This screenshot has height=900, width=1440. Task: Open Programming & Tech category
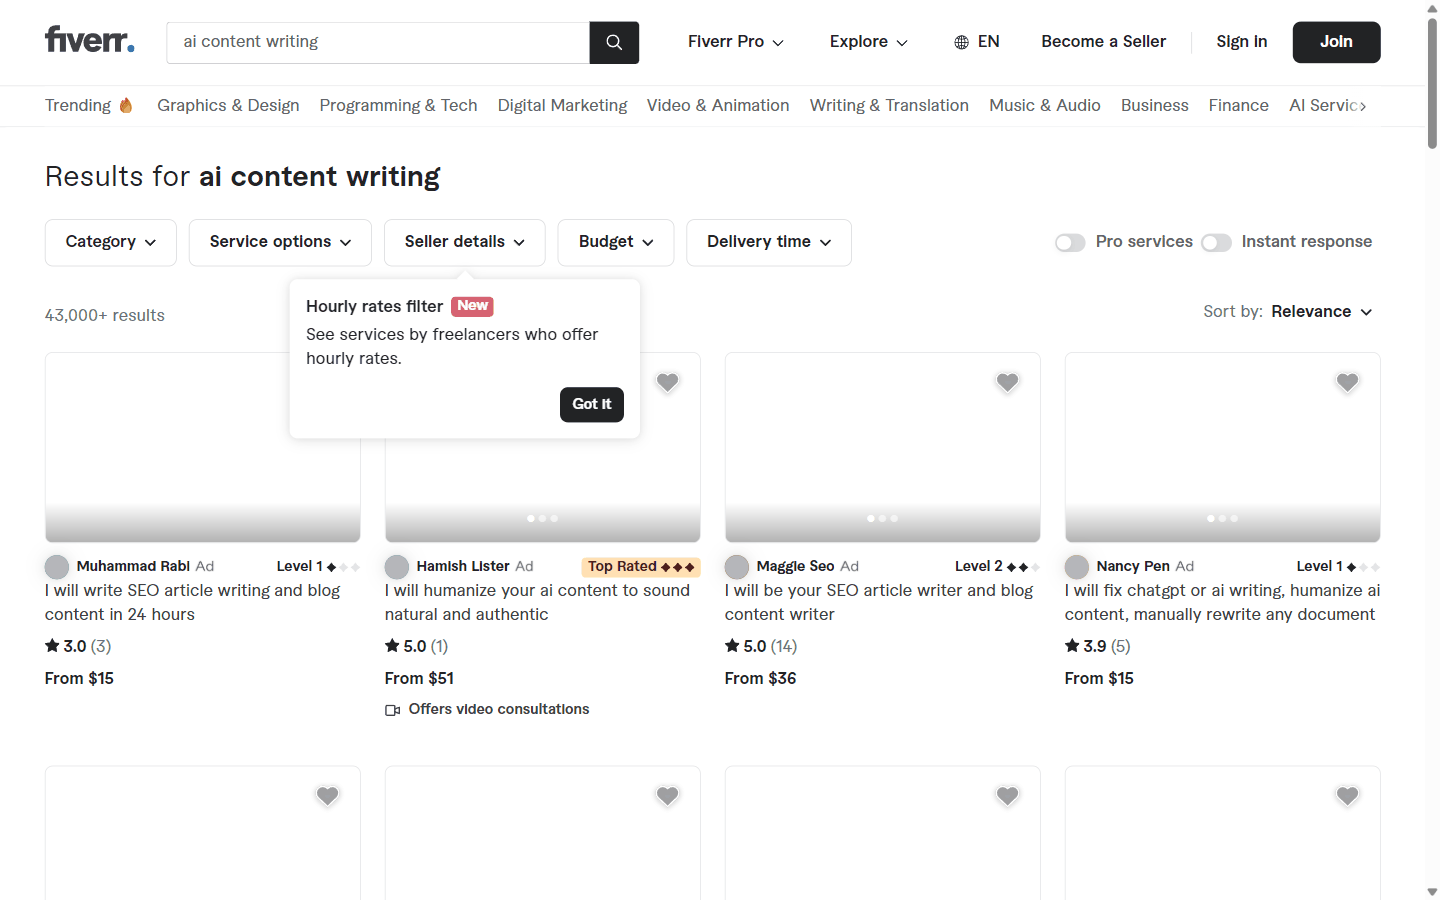pos(398,106)
